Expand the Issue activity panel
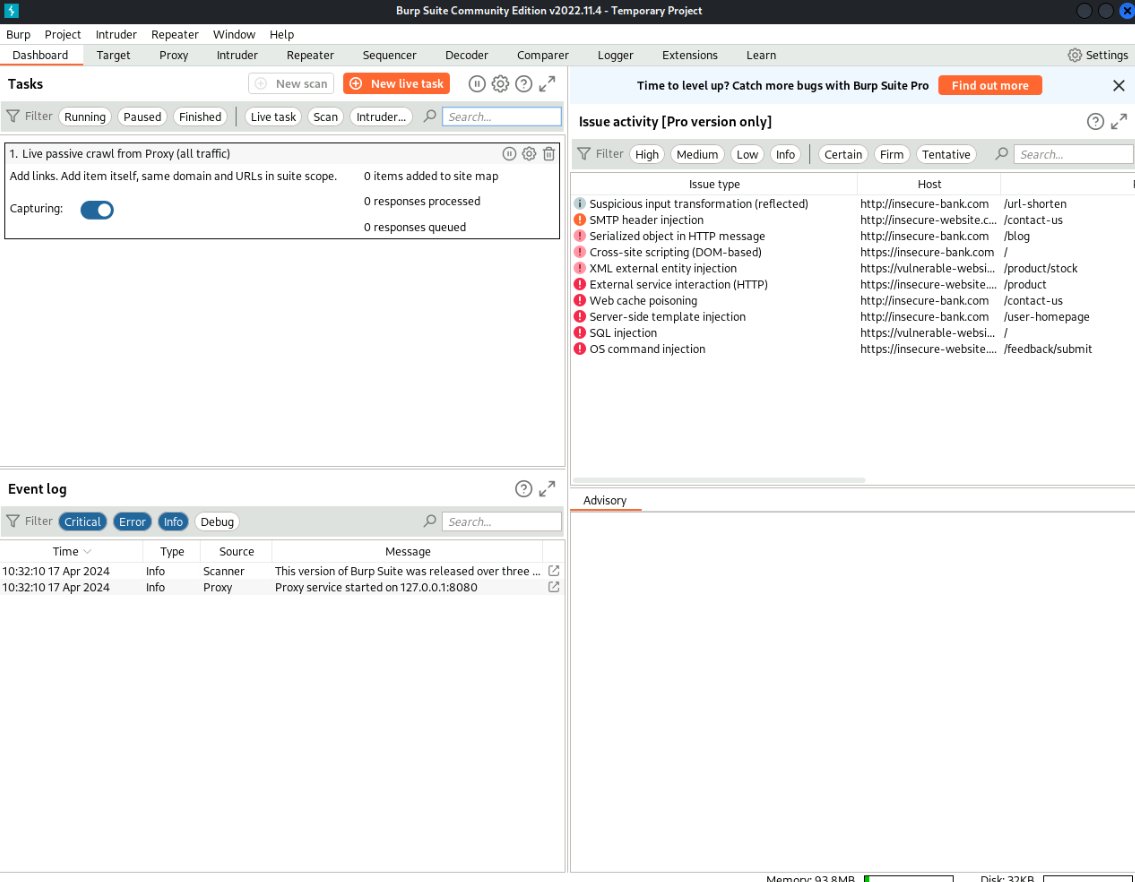Viewport: 1135px width, 882px height. pos(1119,122)
